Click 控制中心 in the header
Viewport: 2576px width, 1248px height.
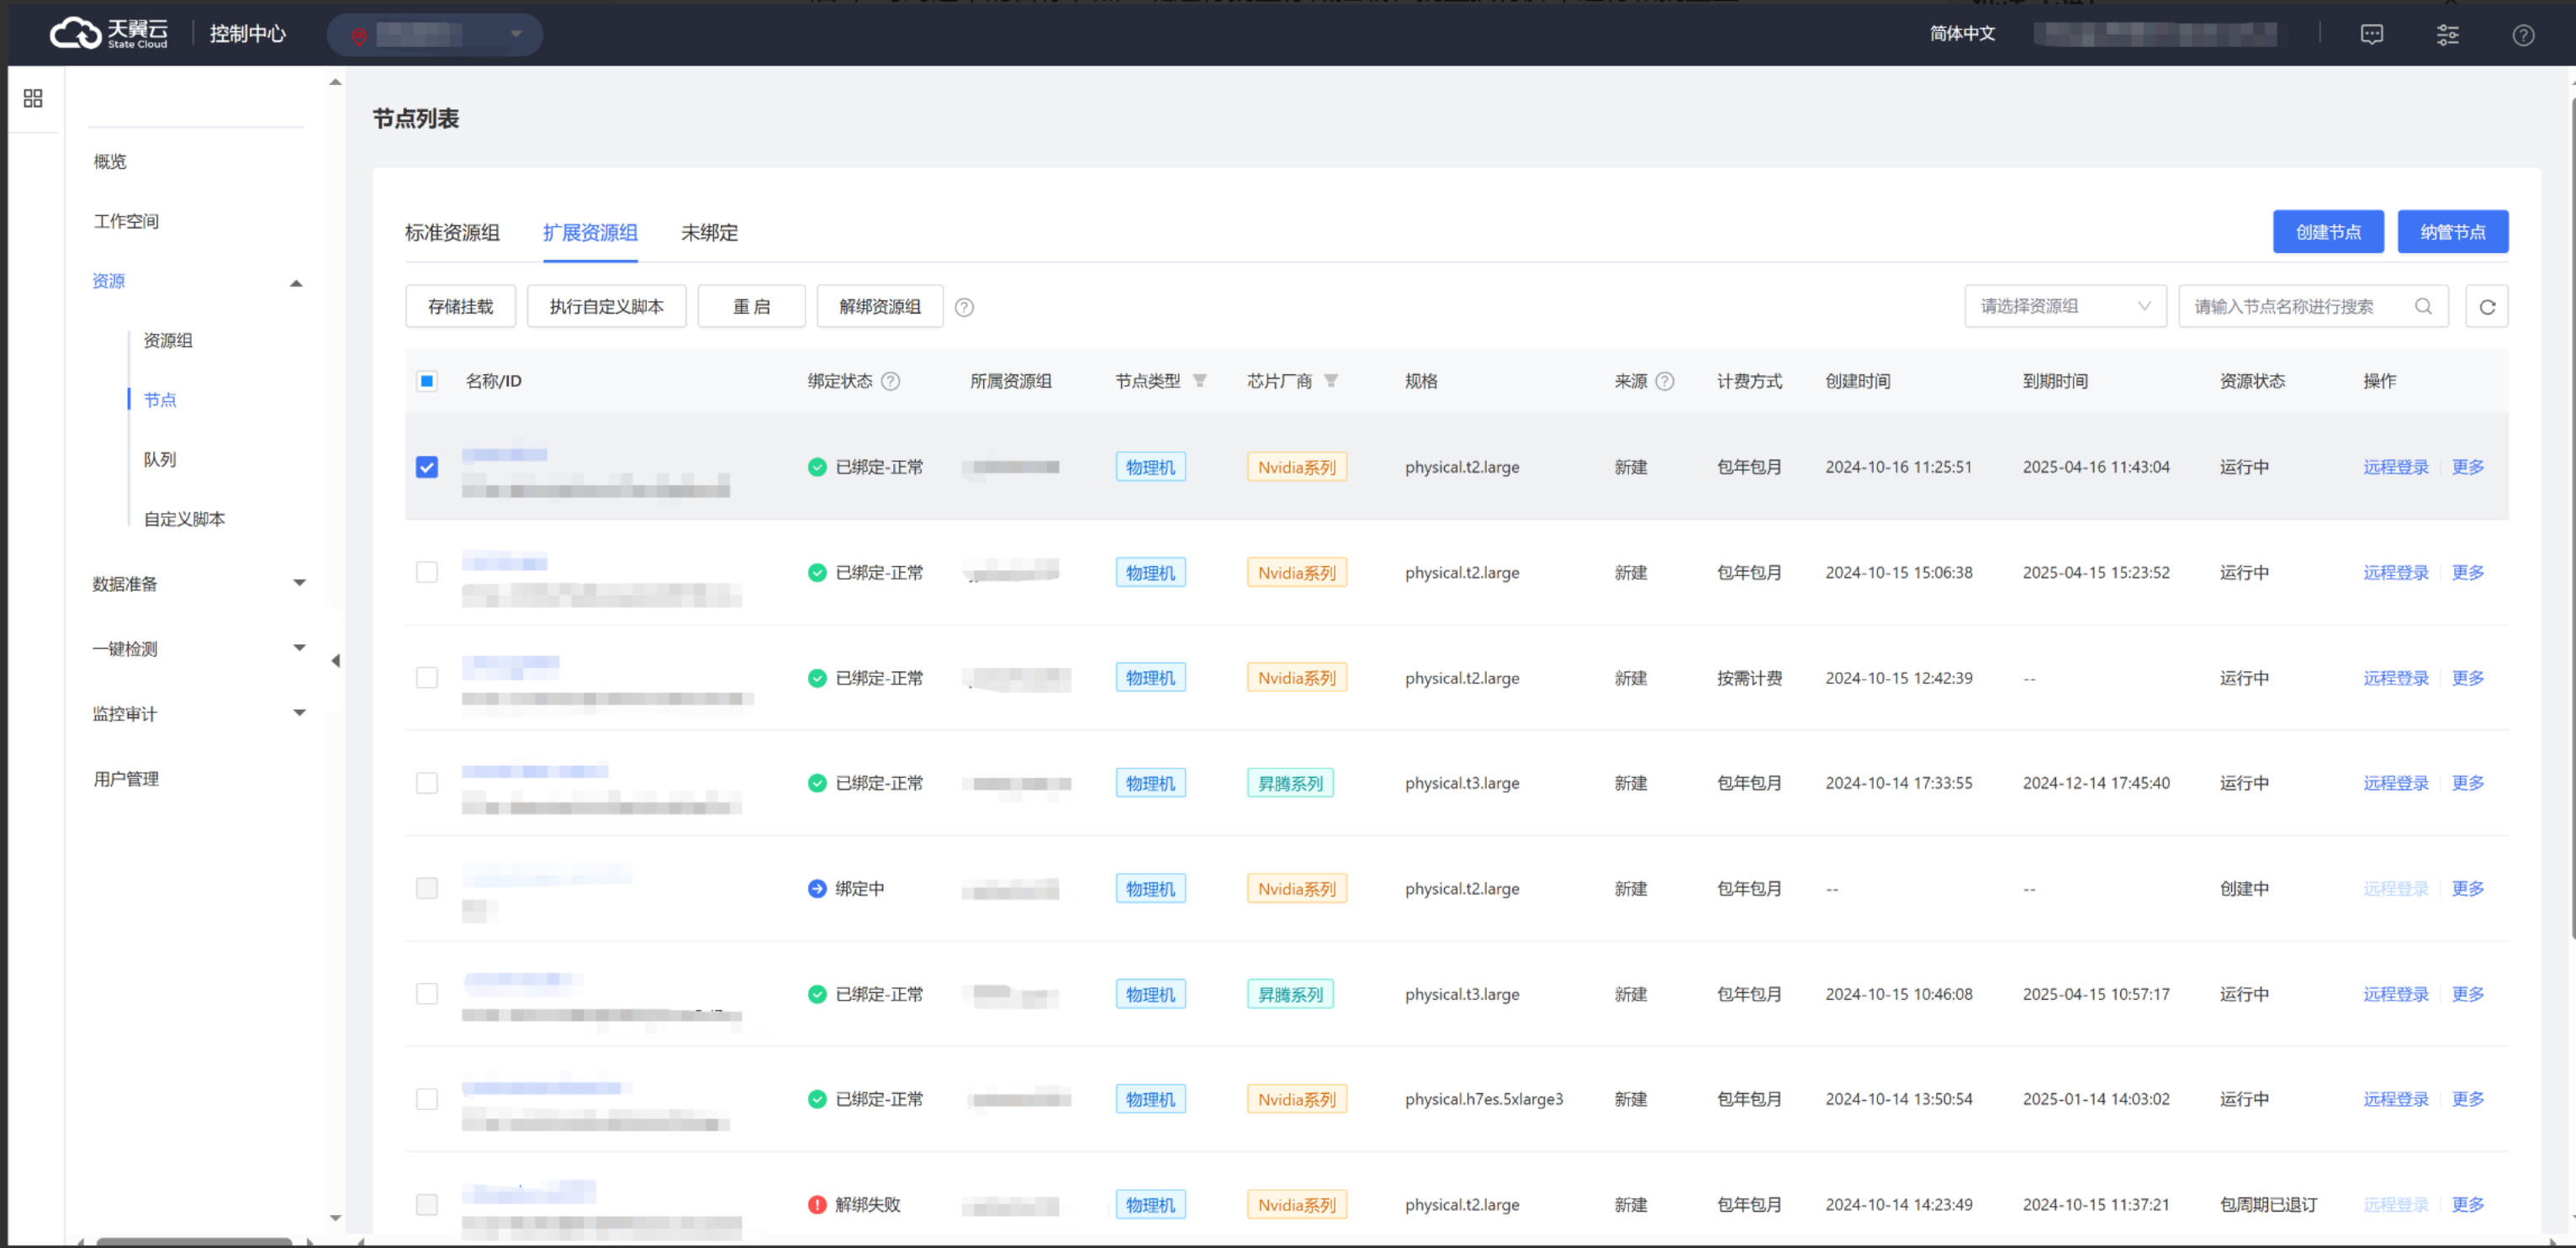(x=247, y=34)
